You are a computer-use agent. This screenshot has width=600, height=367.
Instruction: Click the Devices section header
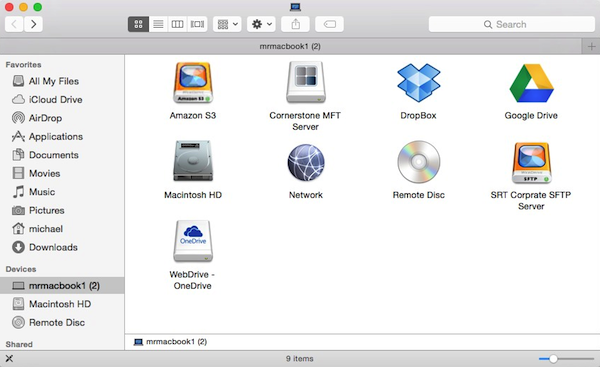[21, 269]
